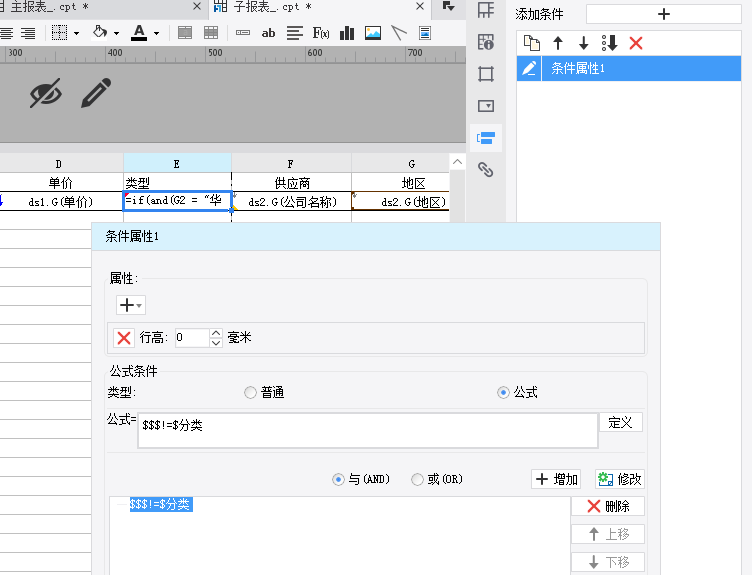Select the 普通 condition type
Screen dimensions: 752x575
(x=264, y=393)
